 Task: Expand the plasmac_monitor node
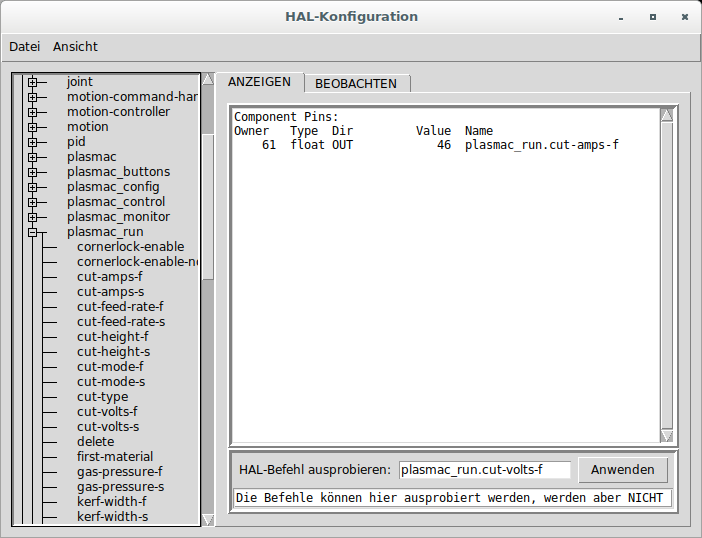click(32, 217)
